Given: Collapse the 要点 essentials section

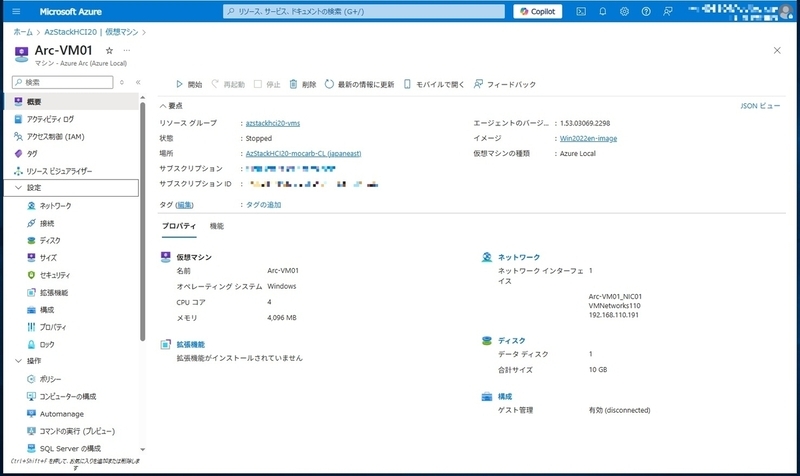Looking at the screenshot, I should point(171,106).
